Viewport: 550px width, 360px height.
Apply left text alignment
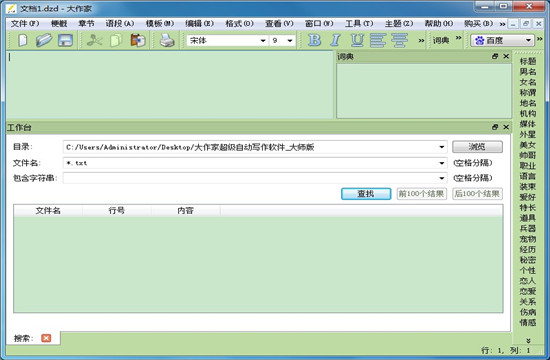[x=378, y=40]
